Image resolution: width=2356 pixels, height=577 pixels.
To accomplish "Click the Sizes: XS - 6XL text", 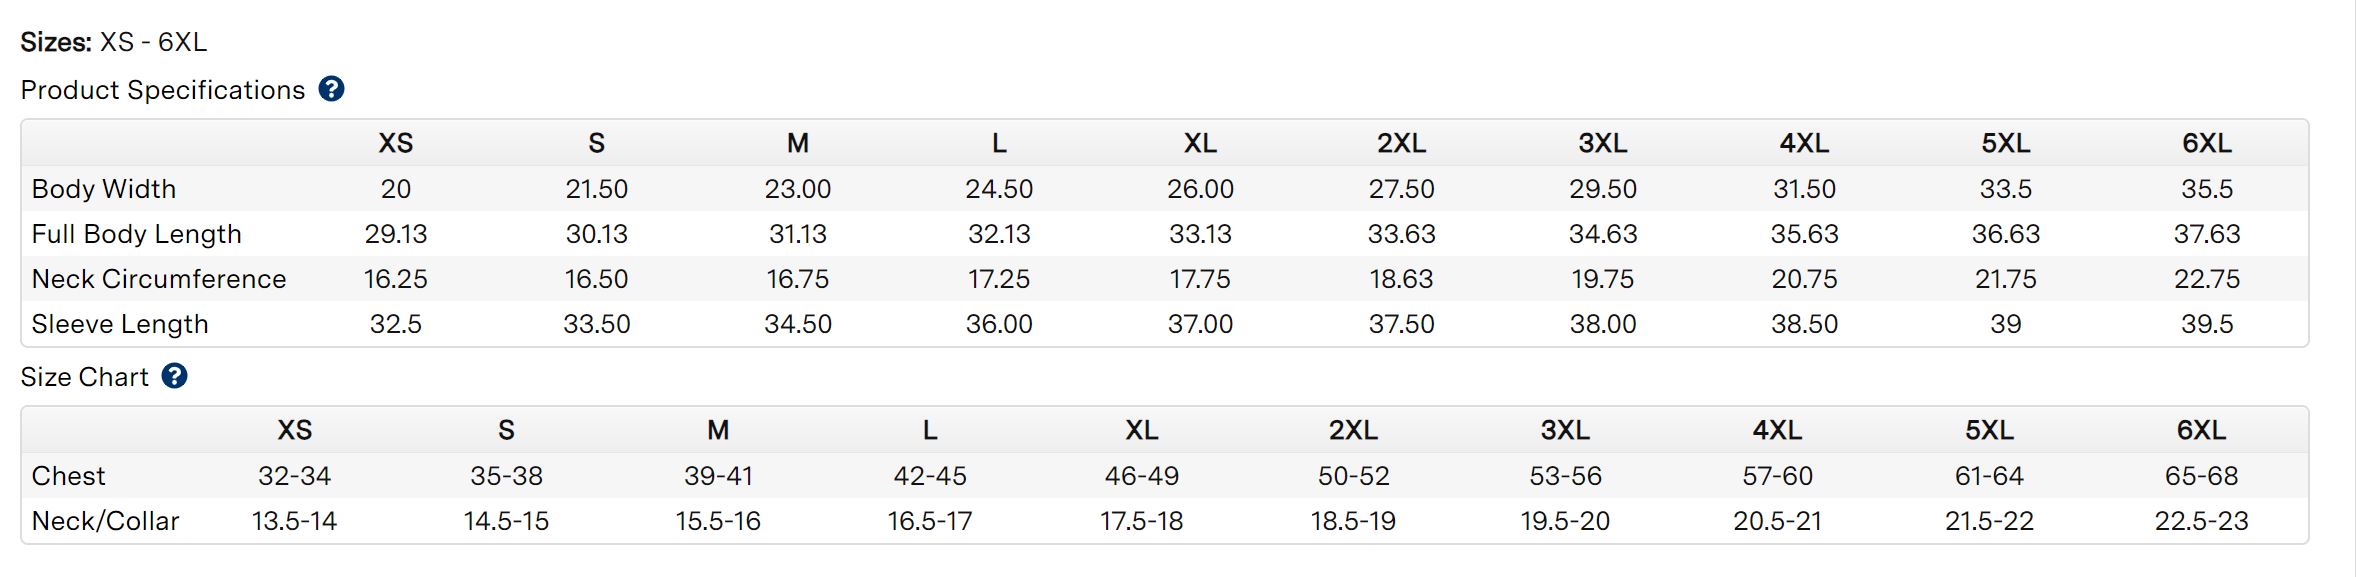I will pyautogui.click(x=114, y=42).
